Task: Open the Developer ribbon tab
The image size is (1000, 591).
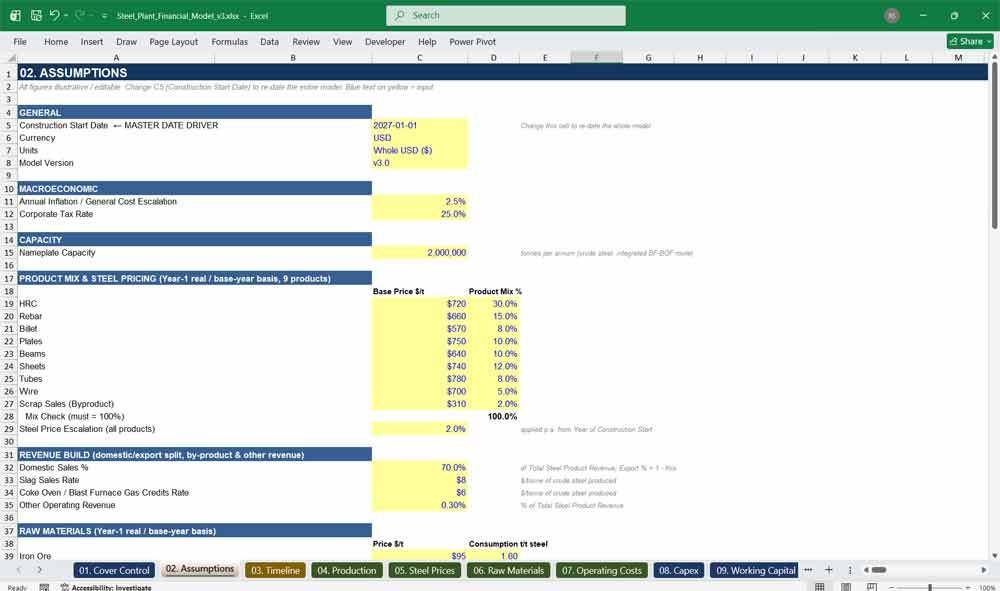Action: (x=385, y=41)
